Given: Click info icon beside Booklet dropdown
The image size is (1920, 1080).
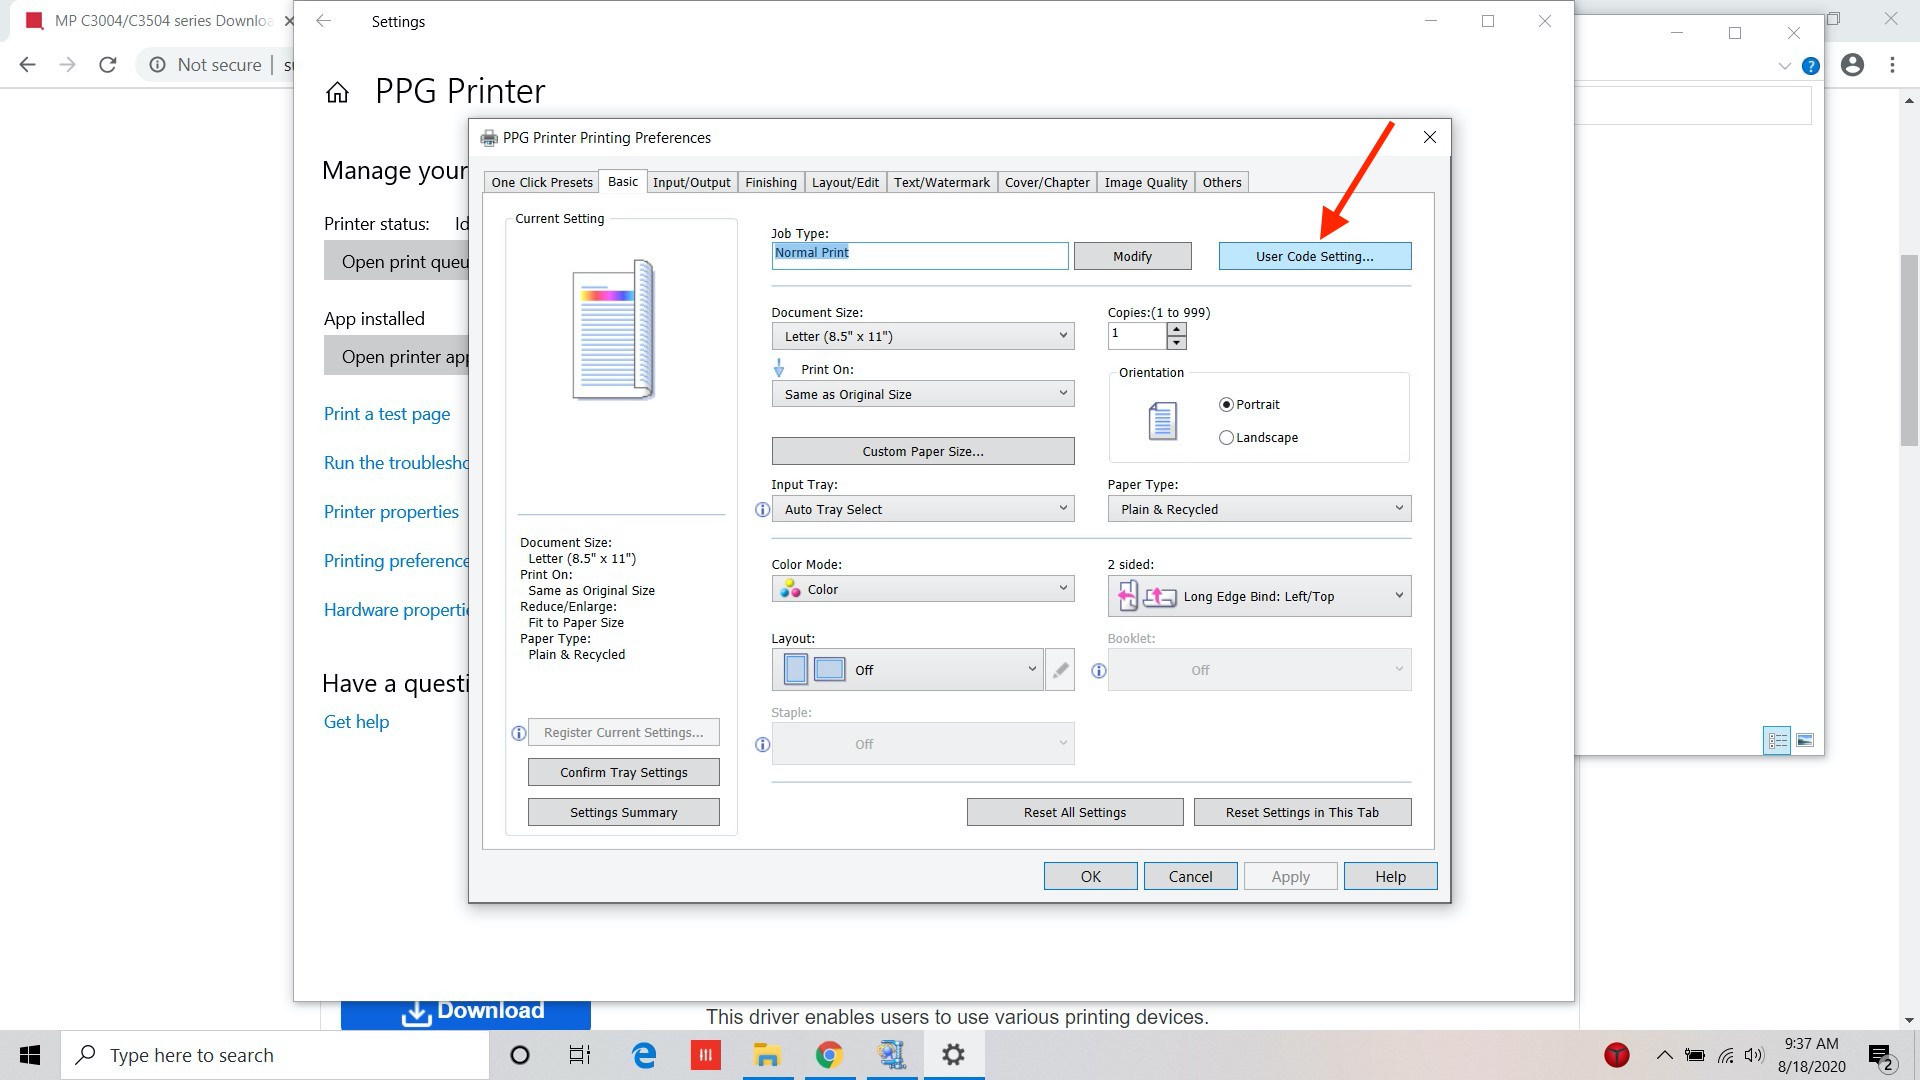Looking at the screenshot, I should pos(1098,671).
